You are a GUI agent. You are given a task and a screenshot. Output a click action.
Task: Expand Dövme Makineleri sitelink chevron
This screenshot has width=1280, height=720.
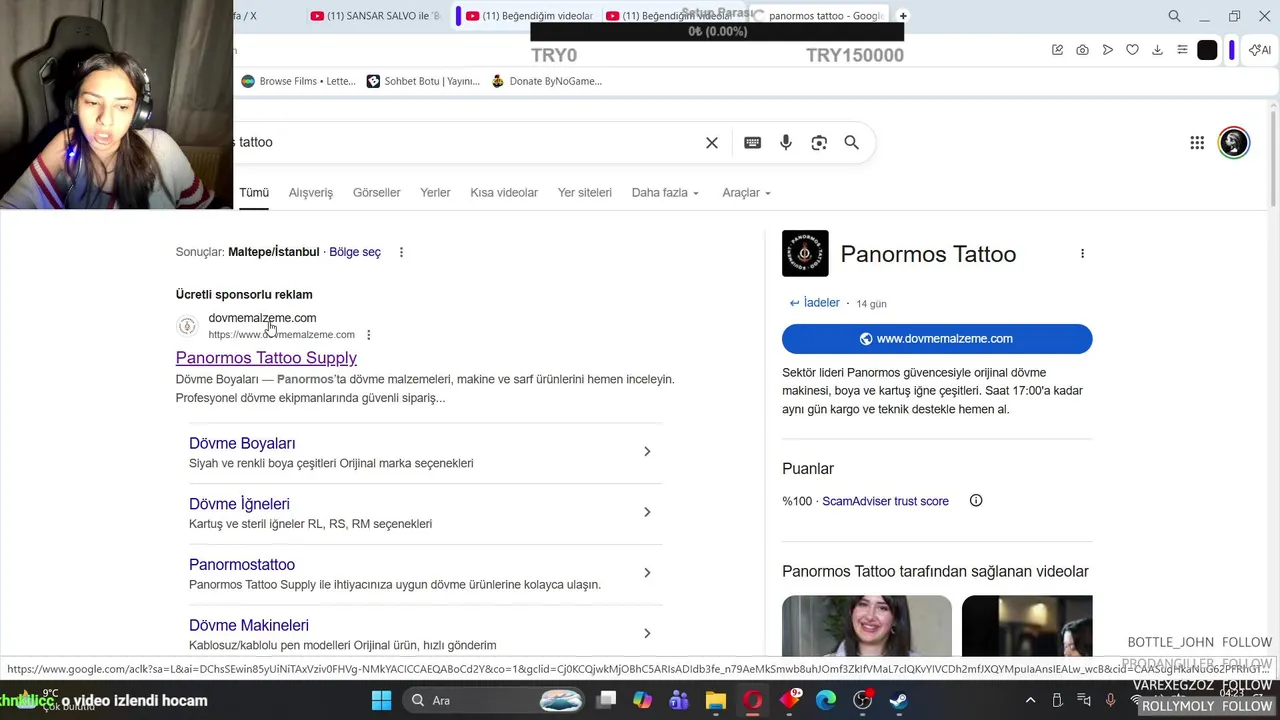(647, 633)
